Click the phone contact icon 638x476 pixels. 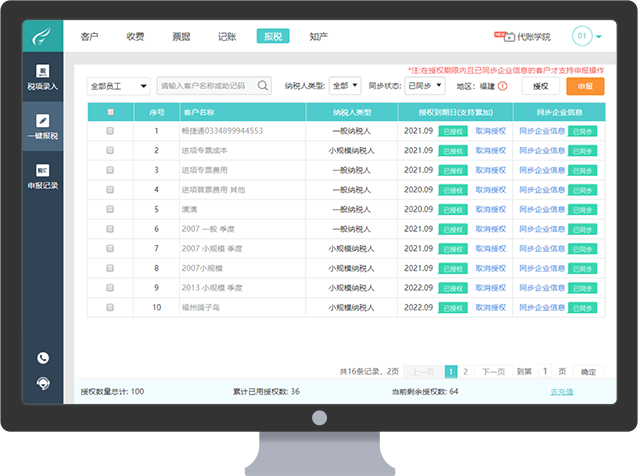[x=43, y=358]
